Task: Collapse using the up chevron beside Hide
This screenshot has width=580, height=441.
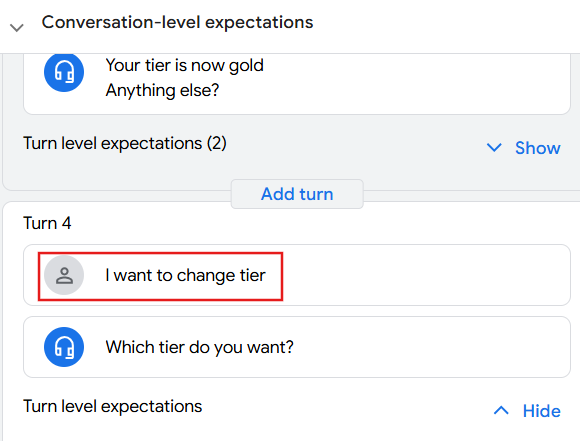Action: pyautogui.click(x=501, y=410)
